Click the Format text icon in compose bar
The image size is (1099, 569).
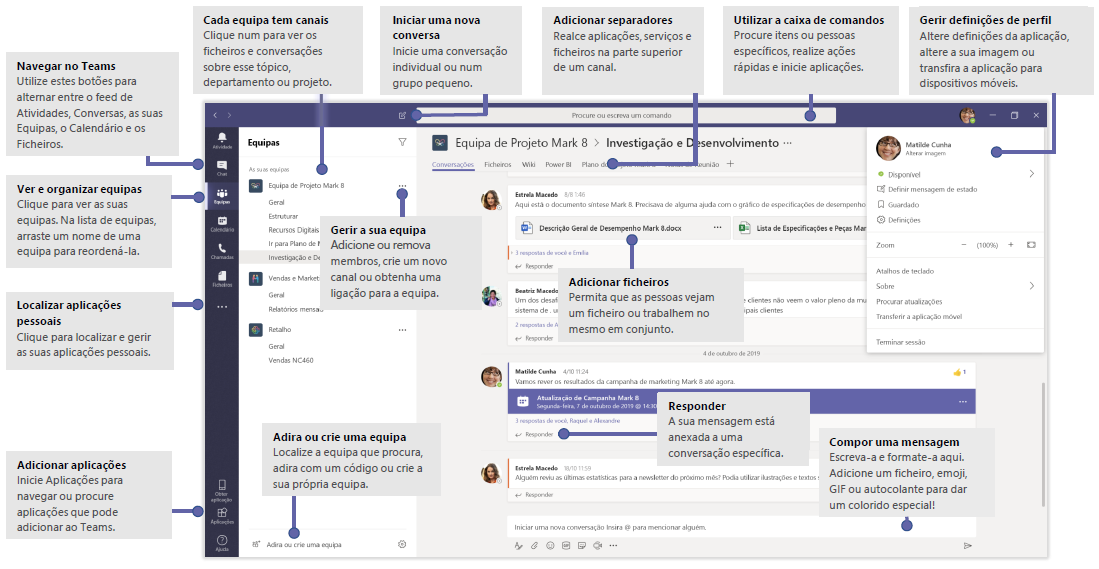click(x=519, y=545)
